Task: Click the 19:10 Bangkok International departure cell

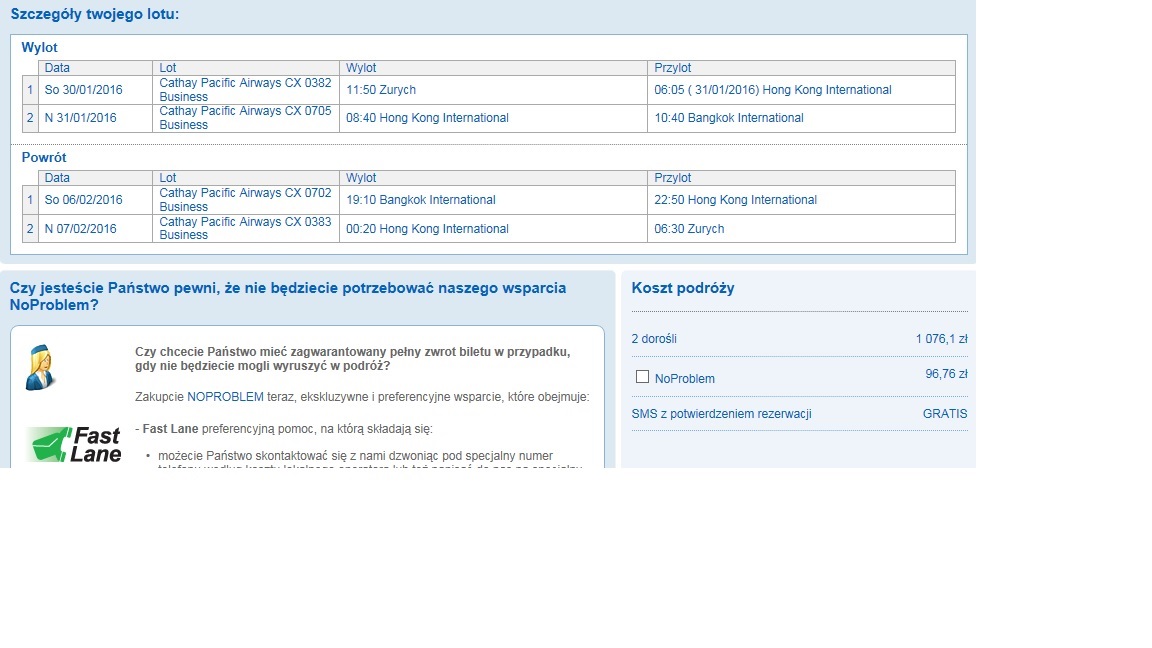Action: click(494, 200)
